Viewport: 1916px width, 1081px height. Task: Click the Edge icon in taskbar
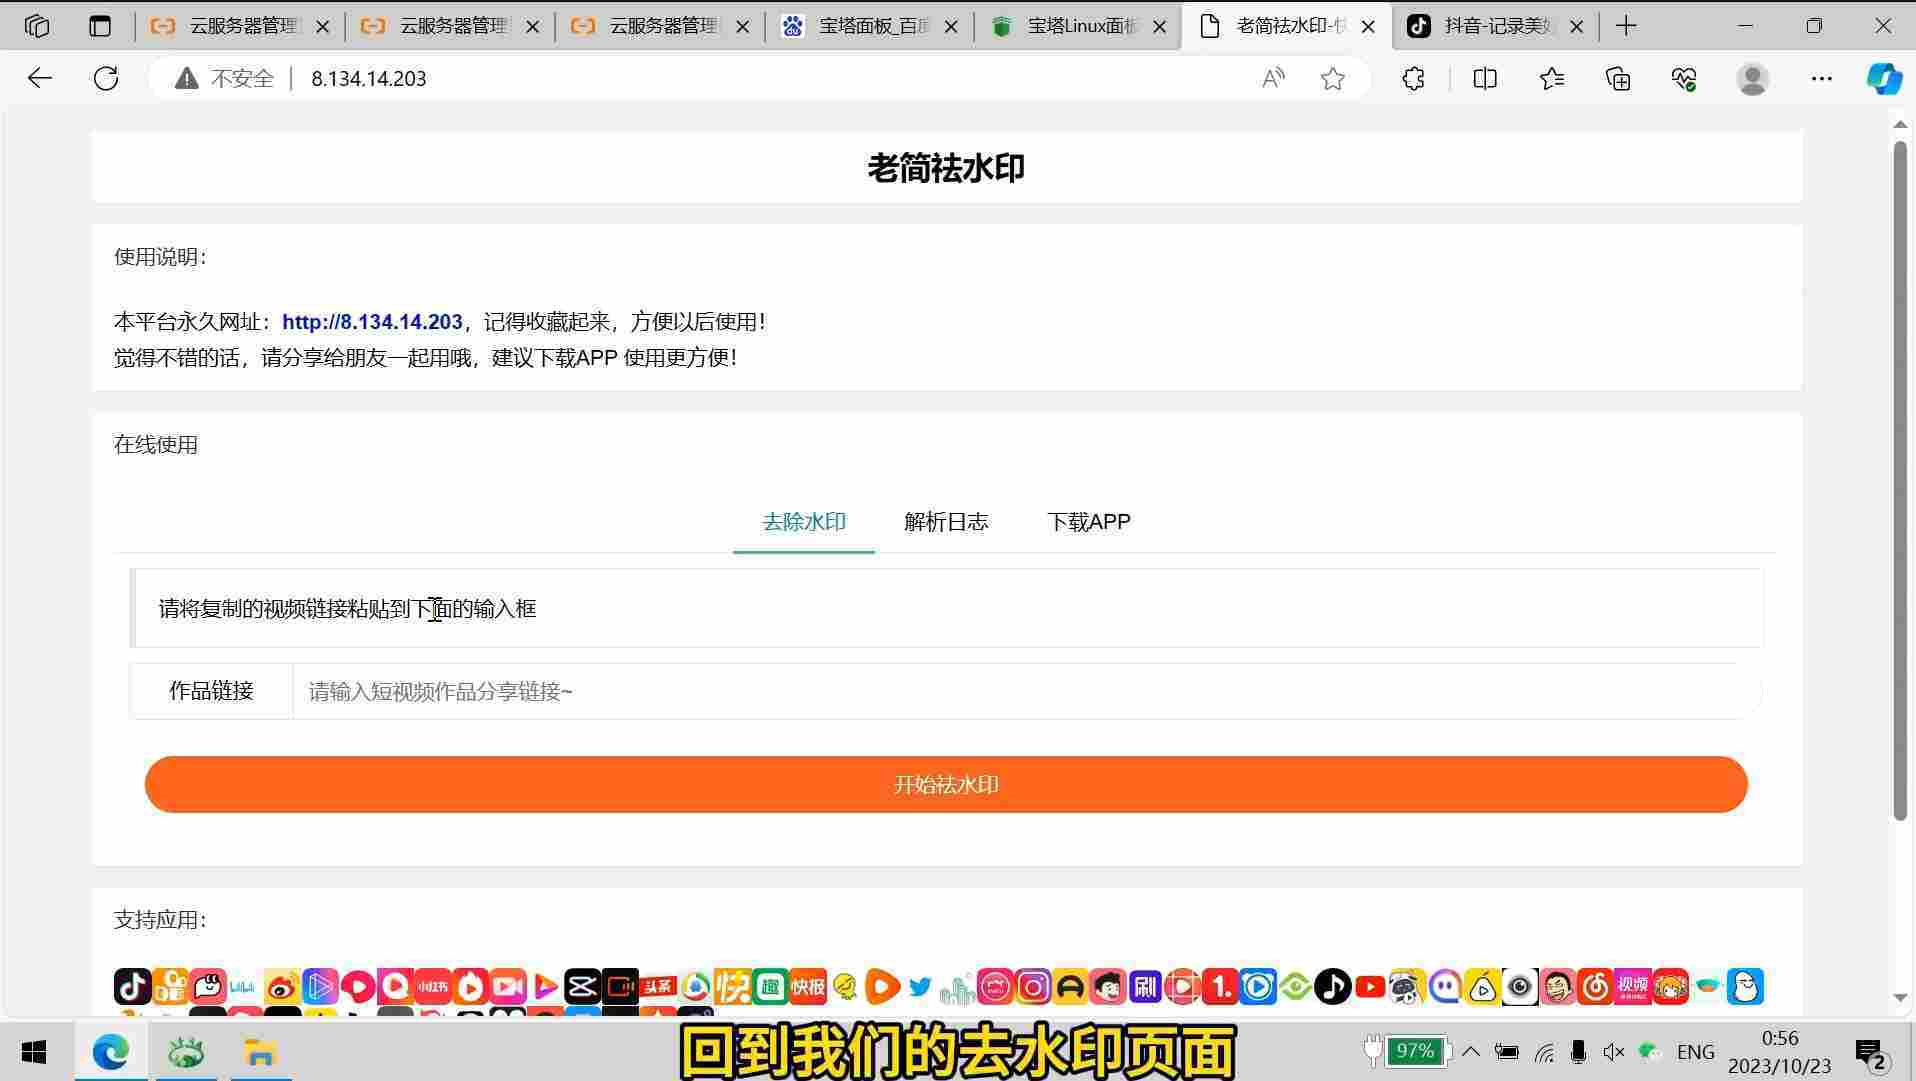click(110, 1052)
